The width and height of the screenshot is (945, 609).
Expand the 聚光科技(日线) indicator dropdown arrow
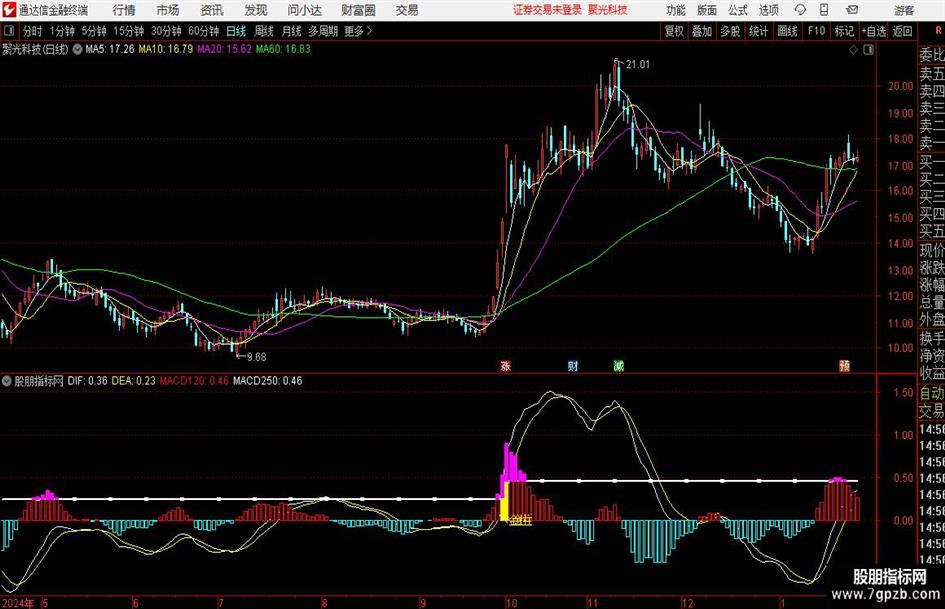tap(77, 49)
